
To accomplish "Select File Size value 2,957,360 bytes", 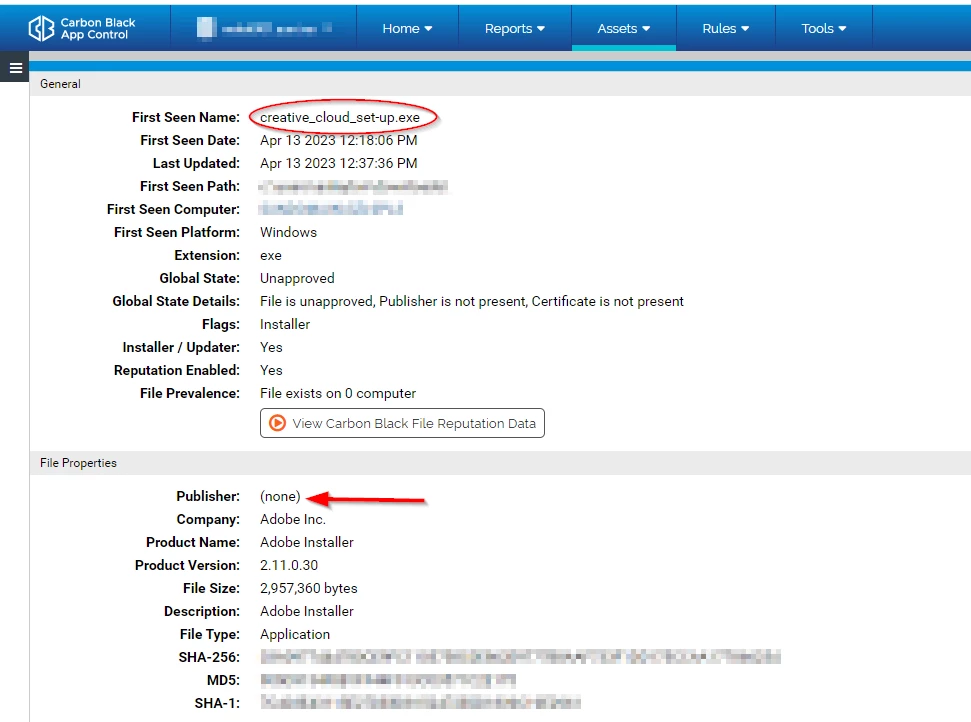I will pyautogui.click(x=309, y=588).
